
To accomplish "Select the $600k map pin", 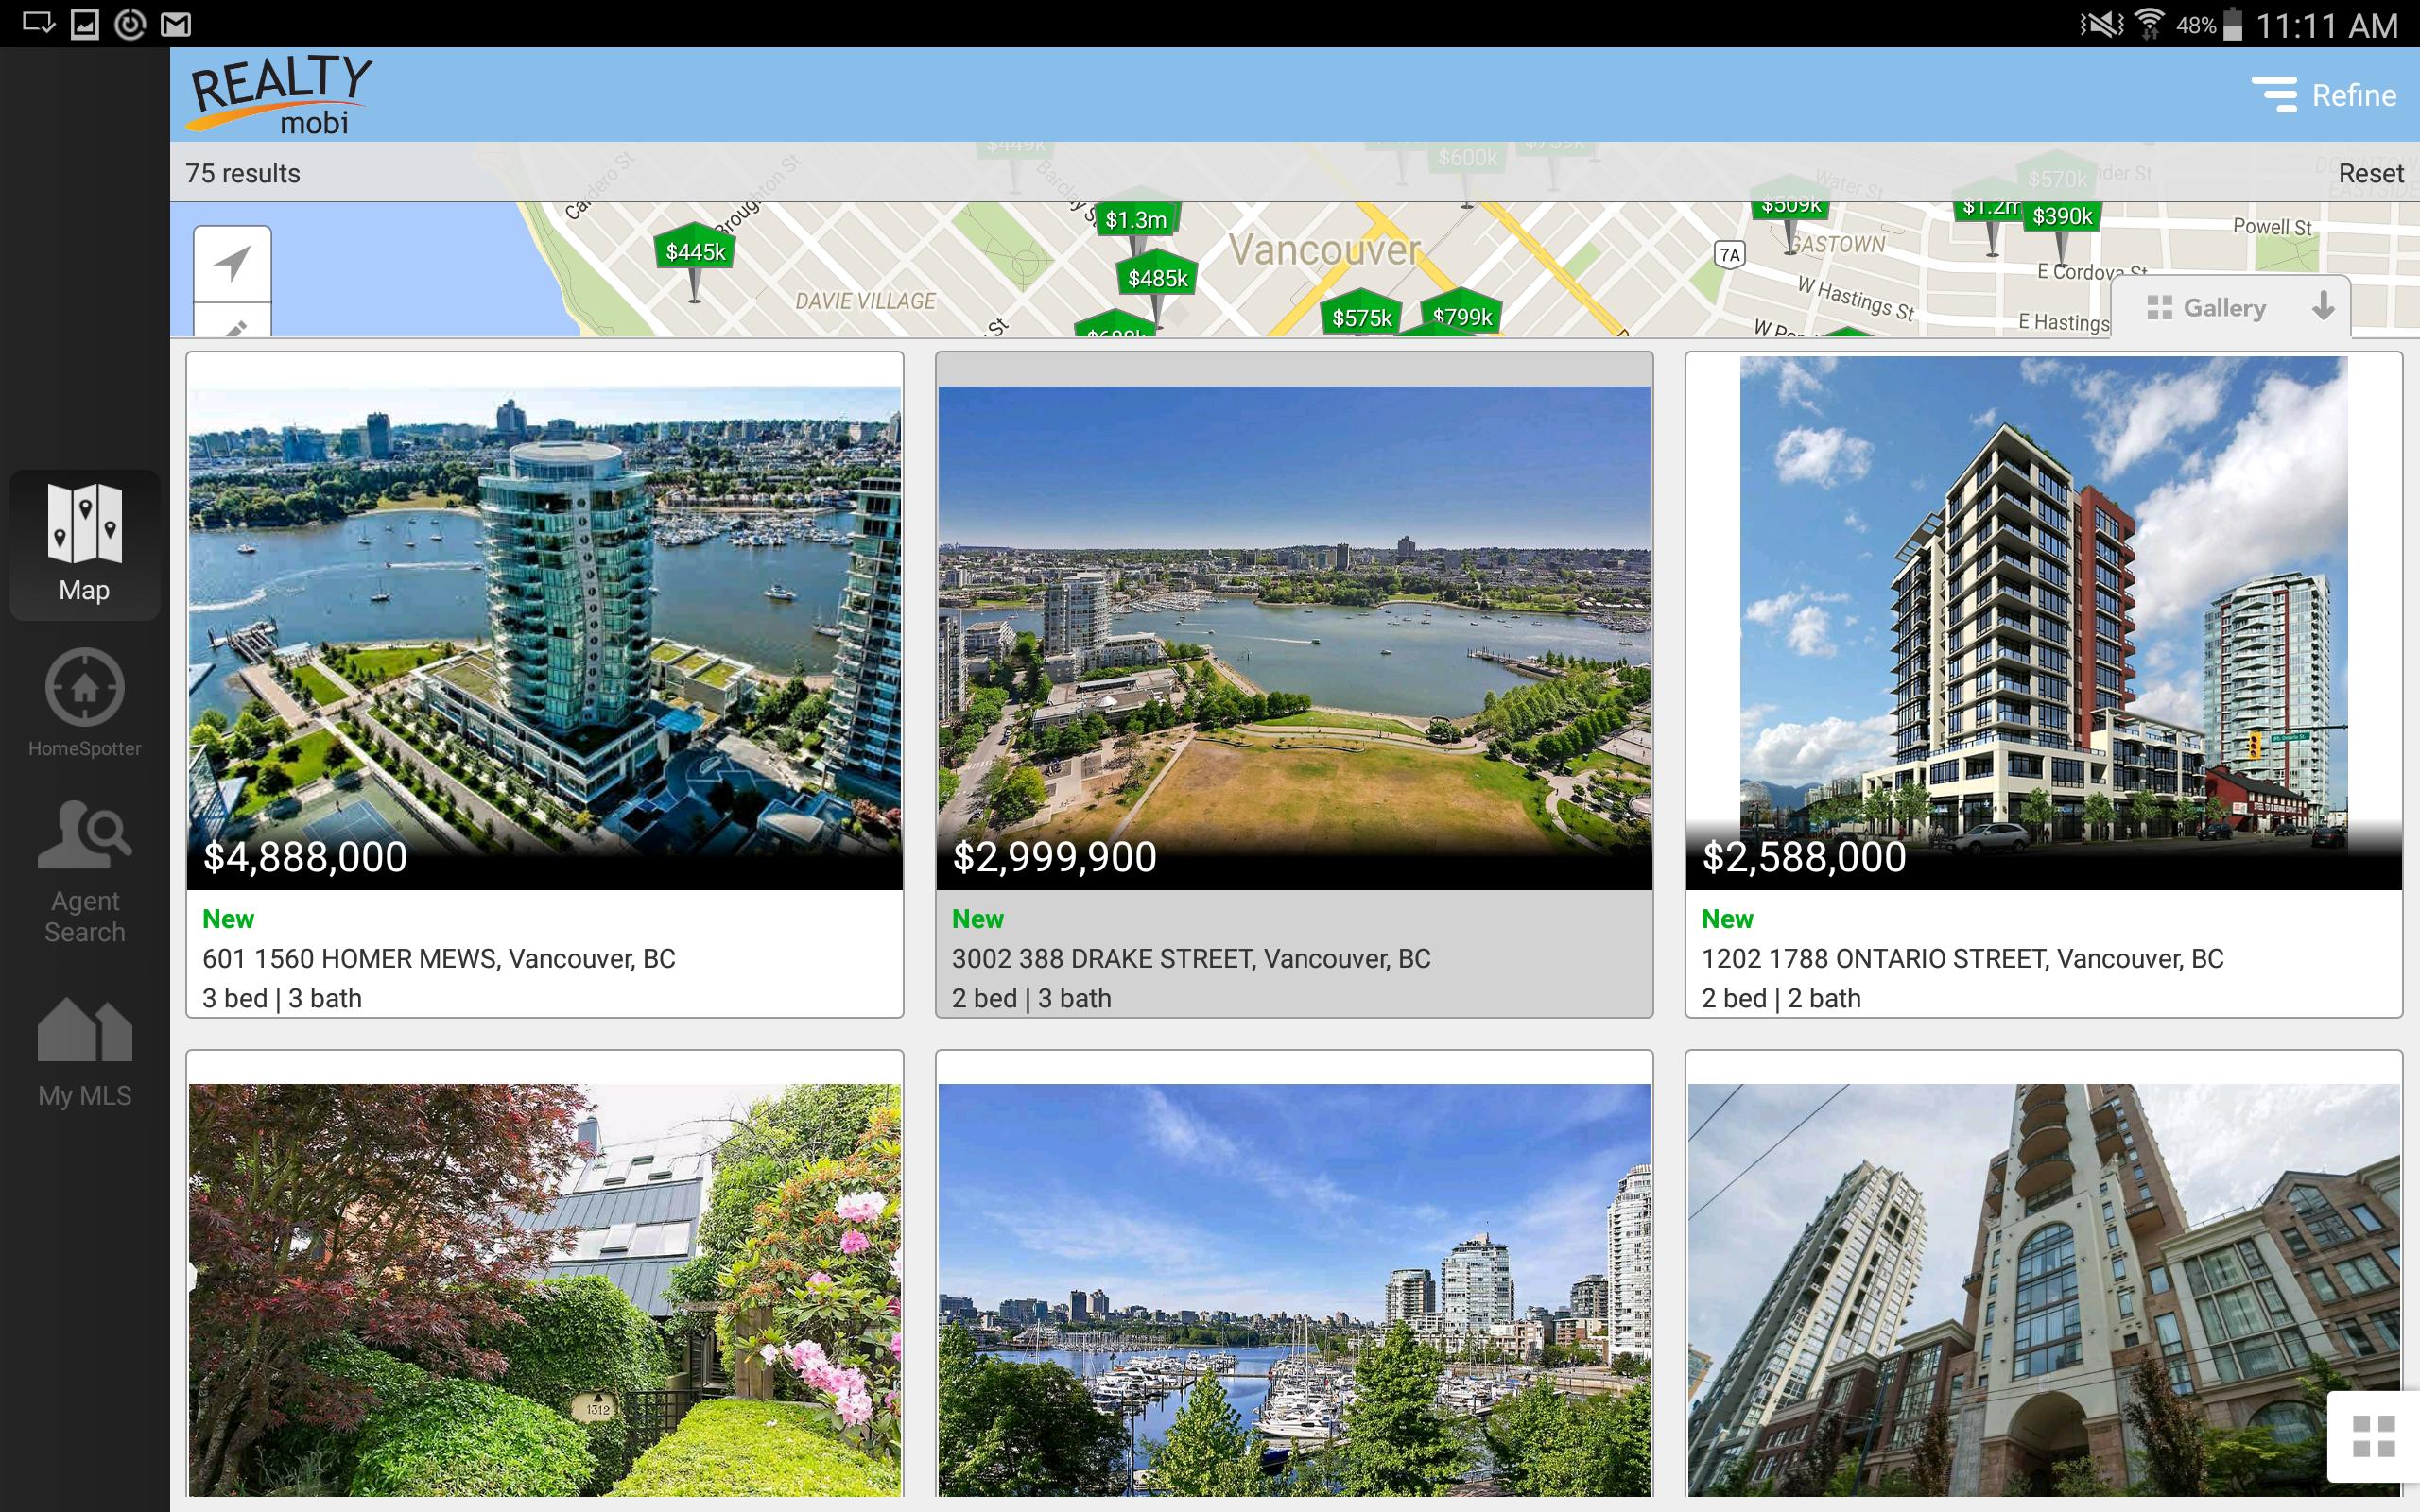I will pyautogui.click(x=1467, y=158).
